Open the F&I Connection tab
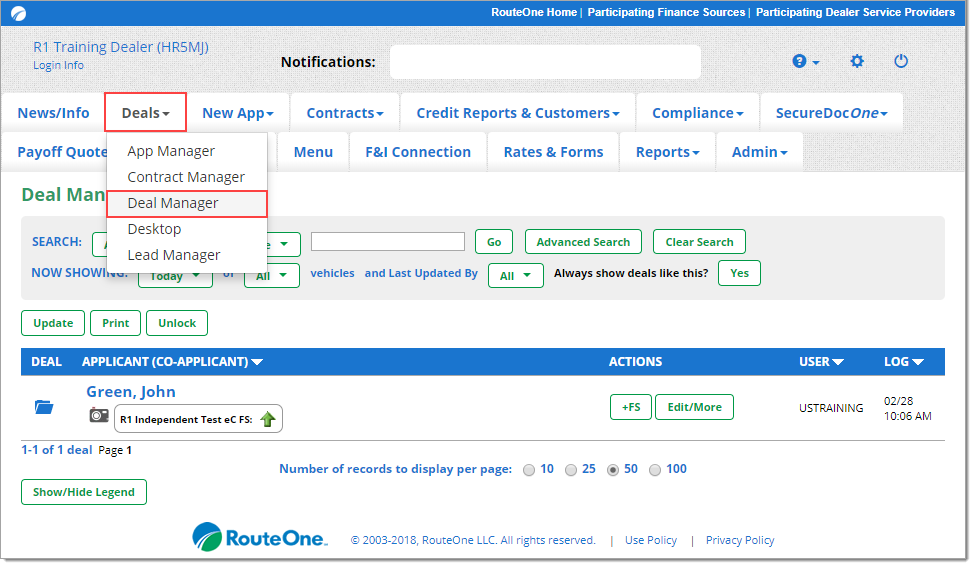The height and width of the screenshot is (574, 970). [418, 152]
